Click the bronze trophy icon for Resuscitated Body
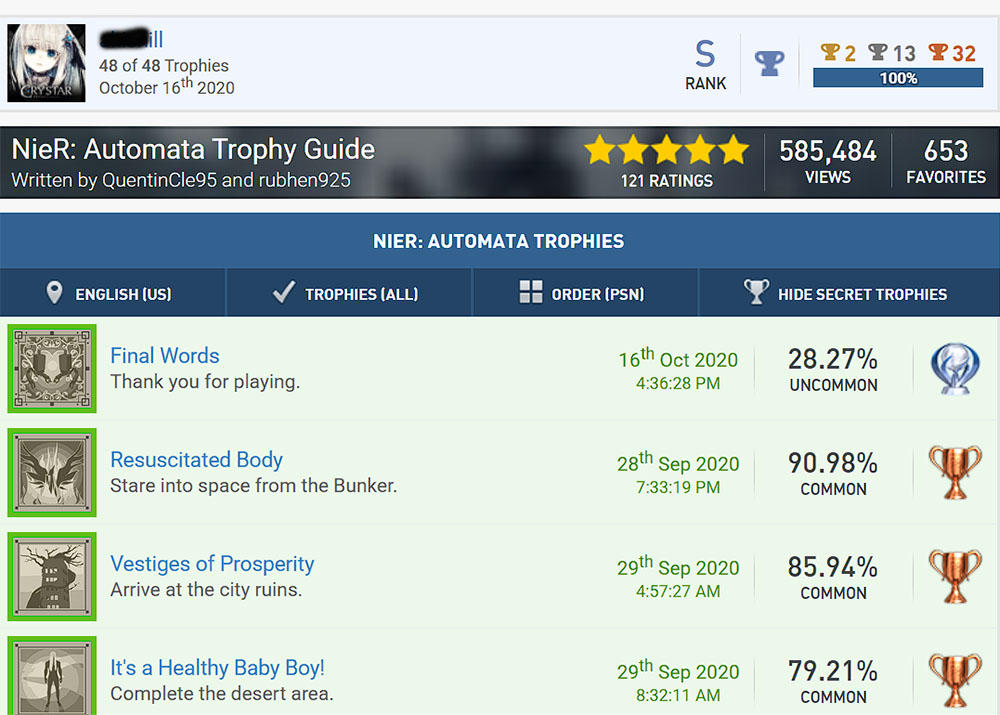Viewport: 1000px width, 715px height. click(954, 473)
